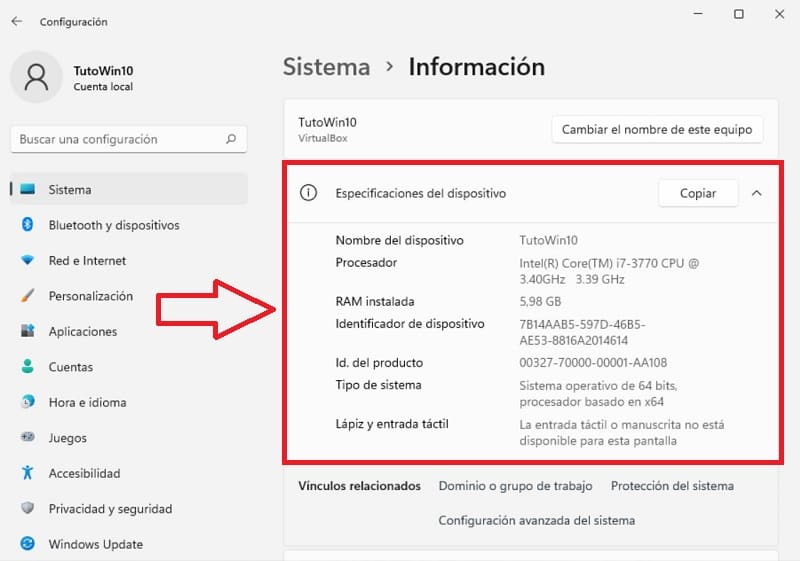Screen dimensions: 800x561
Task: Click the Cuenta local text
Action: click(x=103, y=87)
